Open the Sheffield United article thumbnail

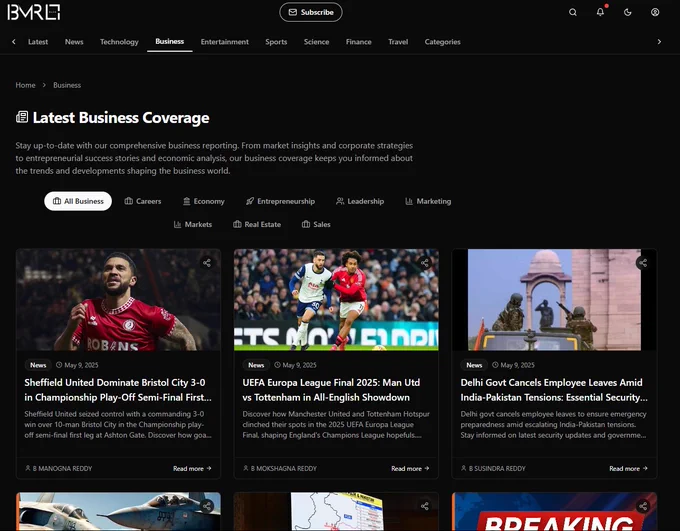click(118, 300)
